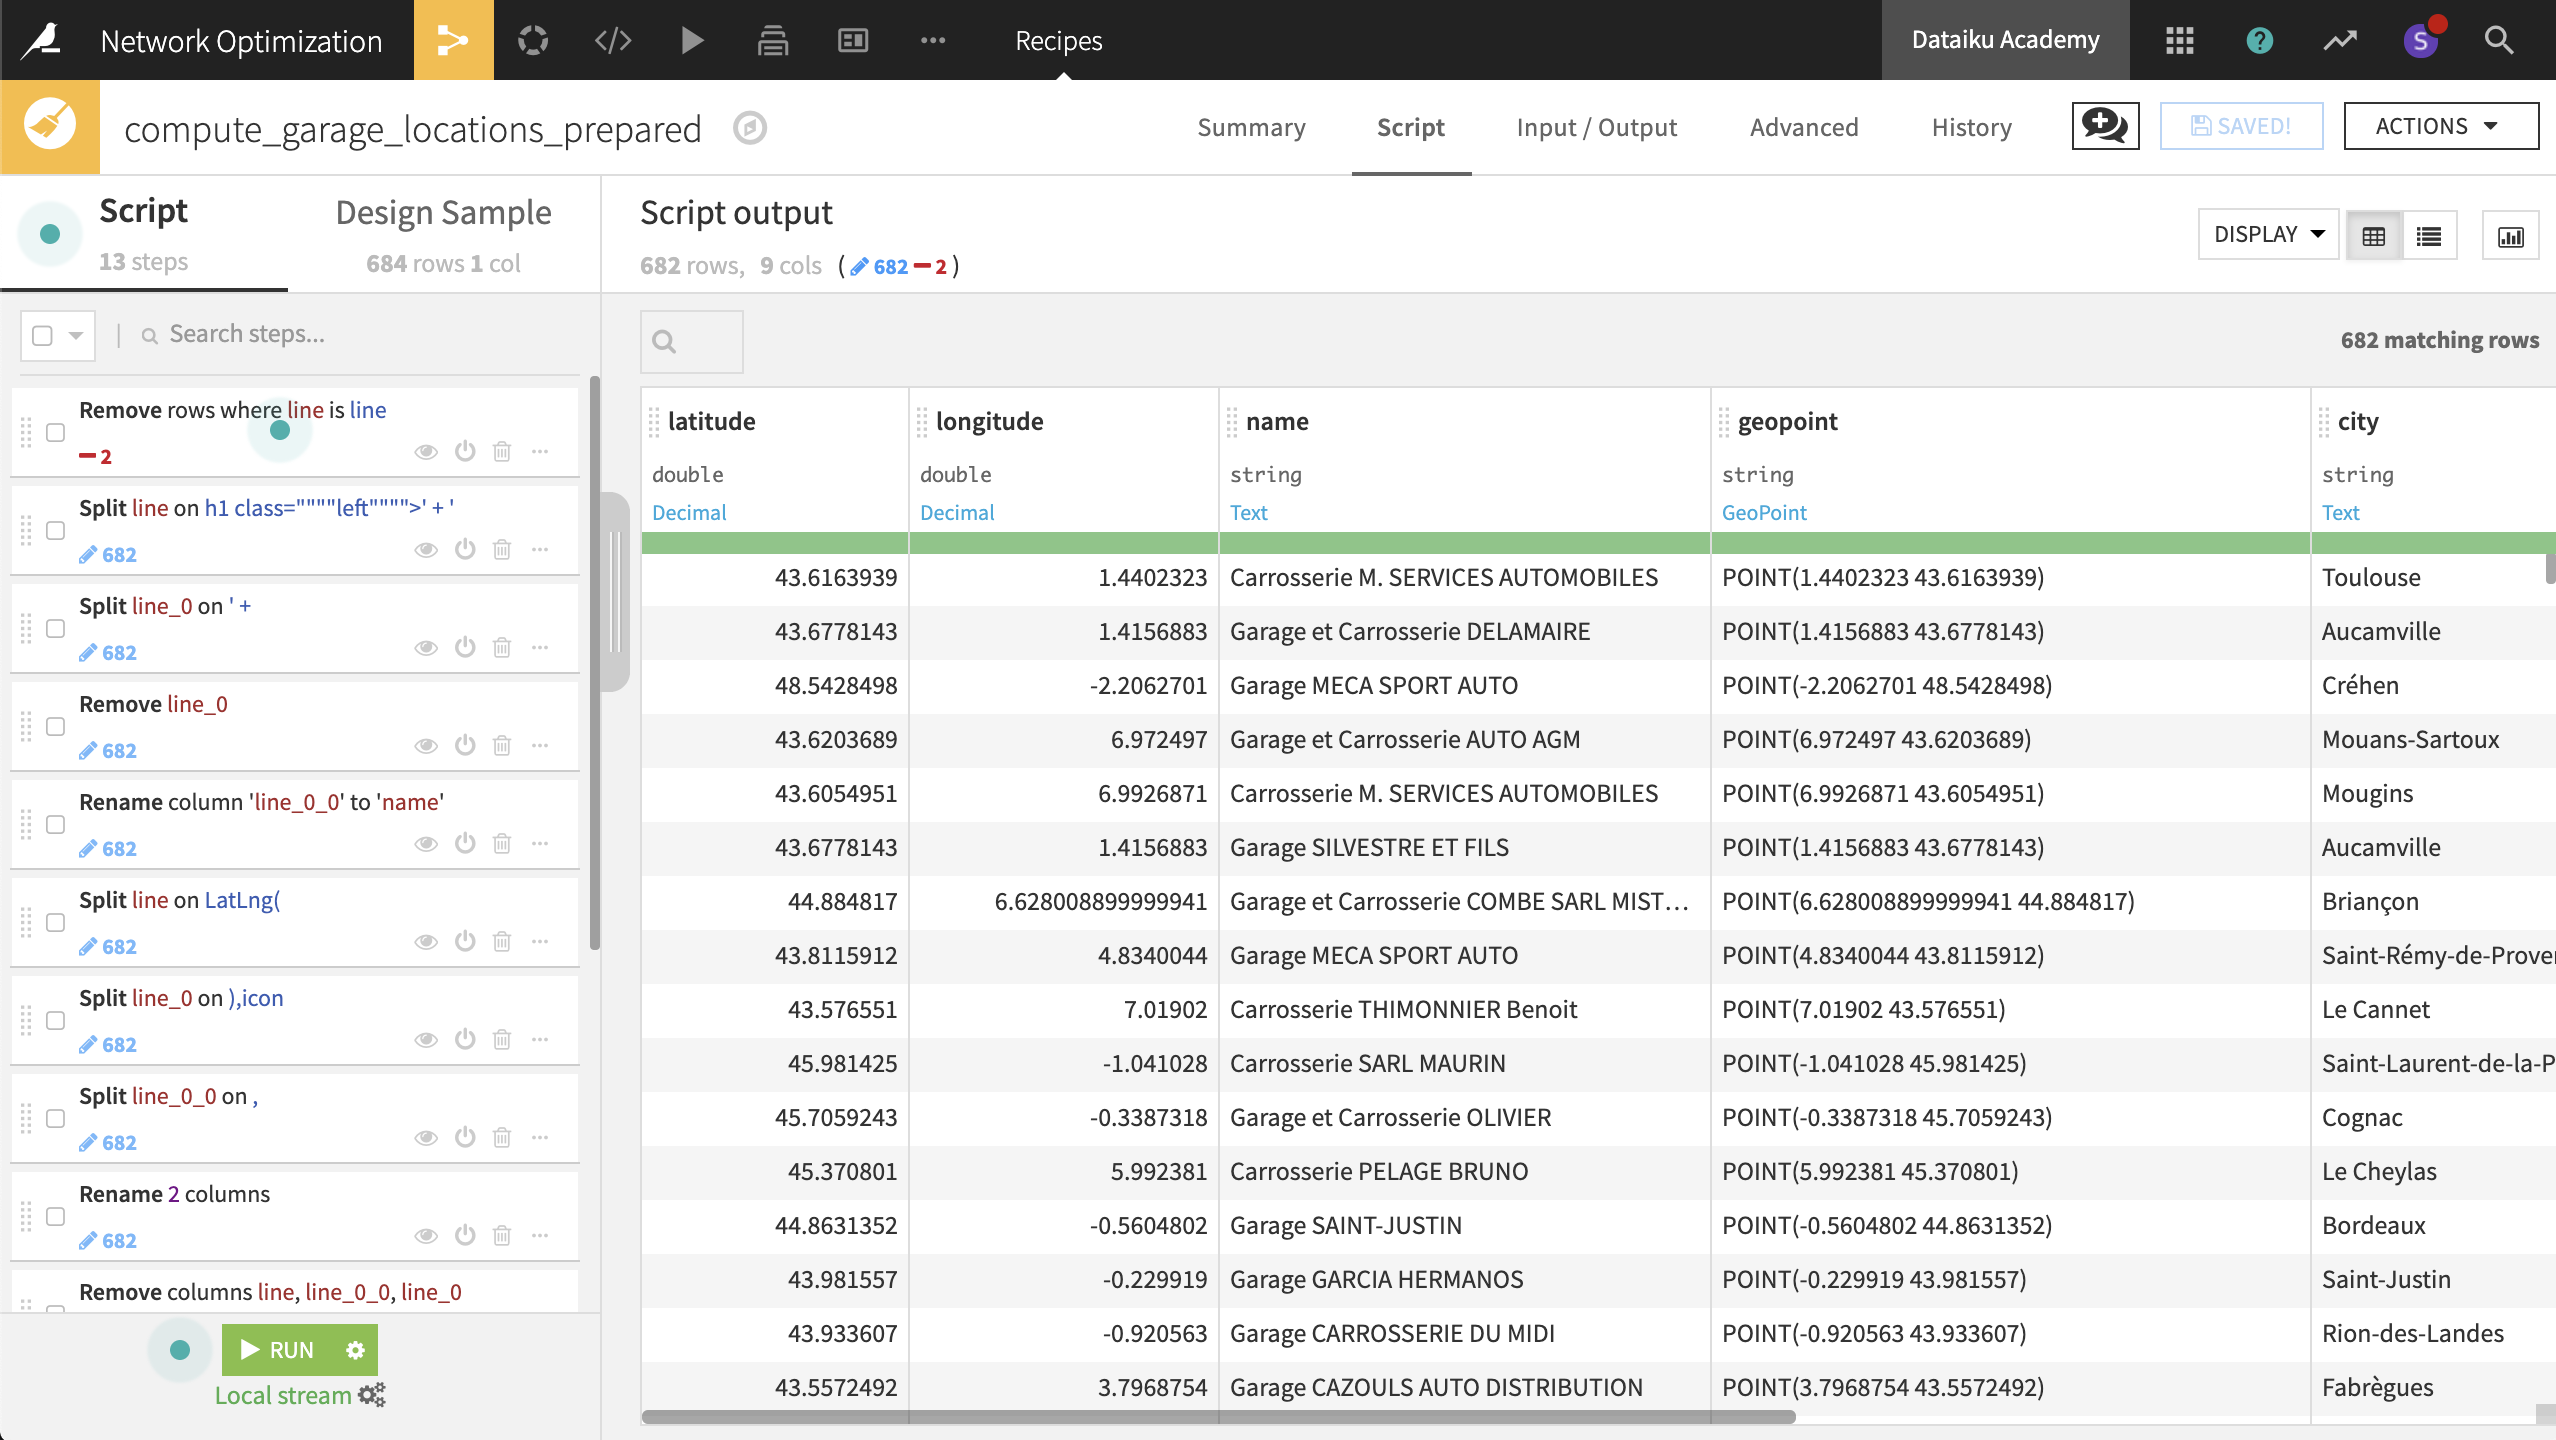Open the ACTIONS dropdown menu
2556x1440 pixels.
[x=2440, y=126]
